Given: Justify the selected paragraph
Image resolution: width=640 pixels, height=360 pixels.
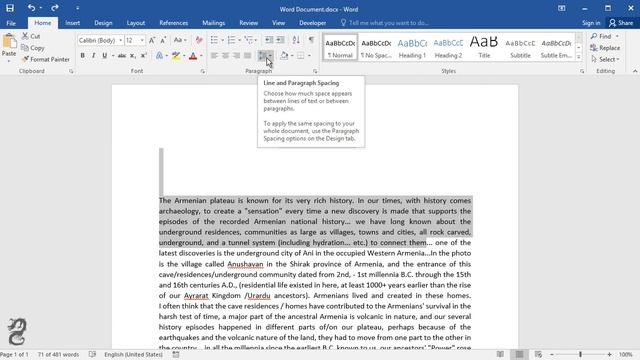Looking at the screenshot, I should pyautogui.click(x=247, y=56).
